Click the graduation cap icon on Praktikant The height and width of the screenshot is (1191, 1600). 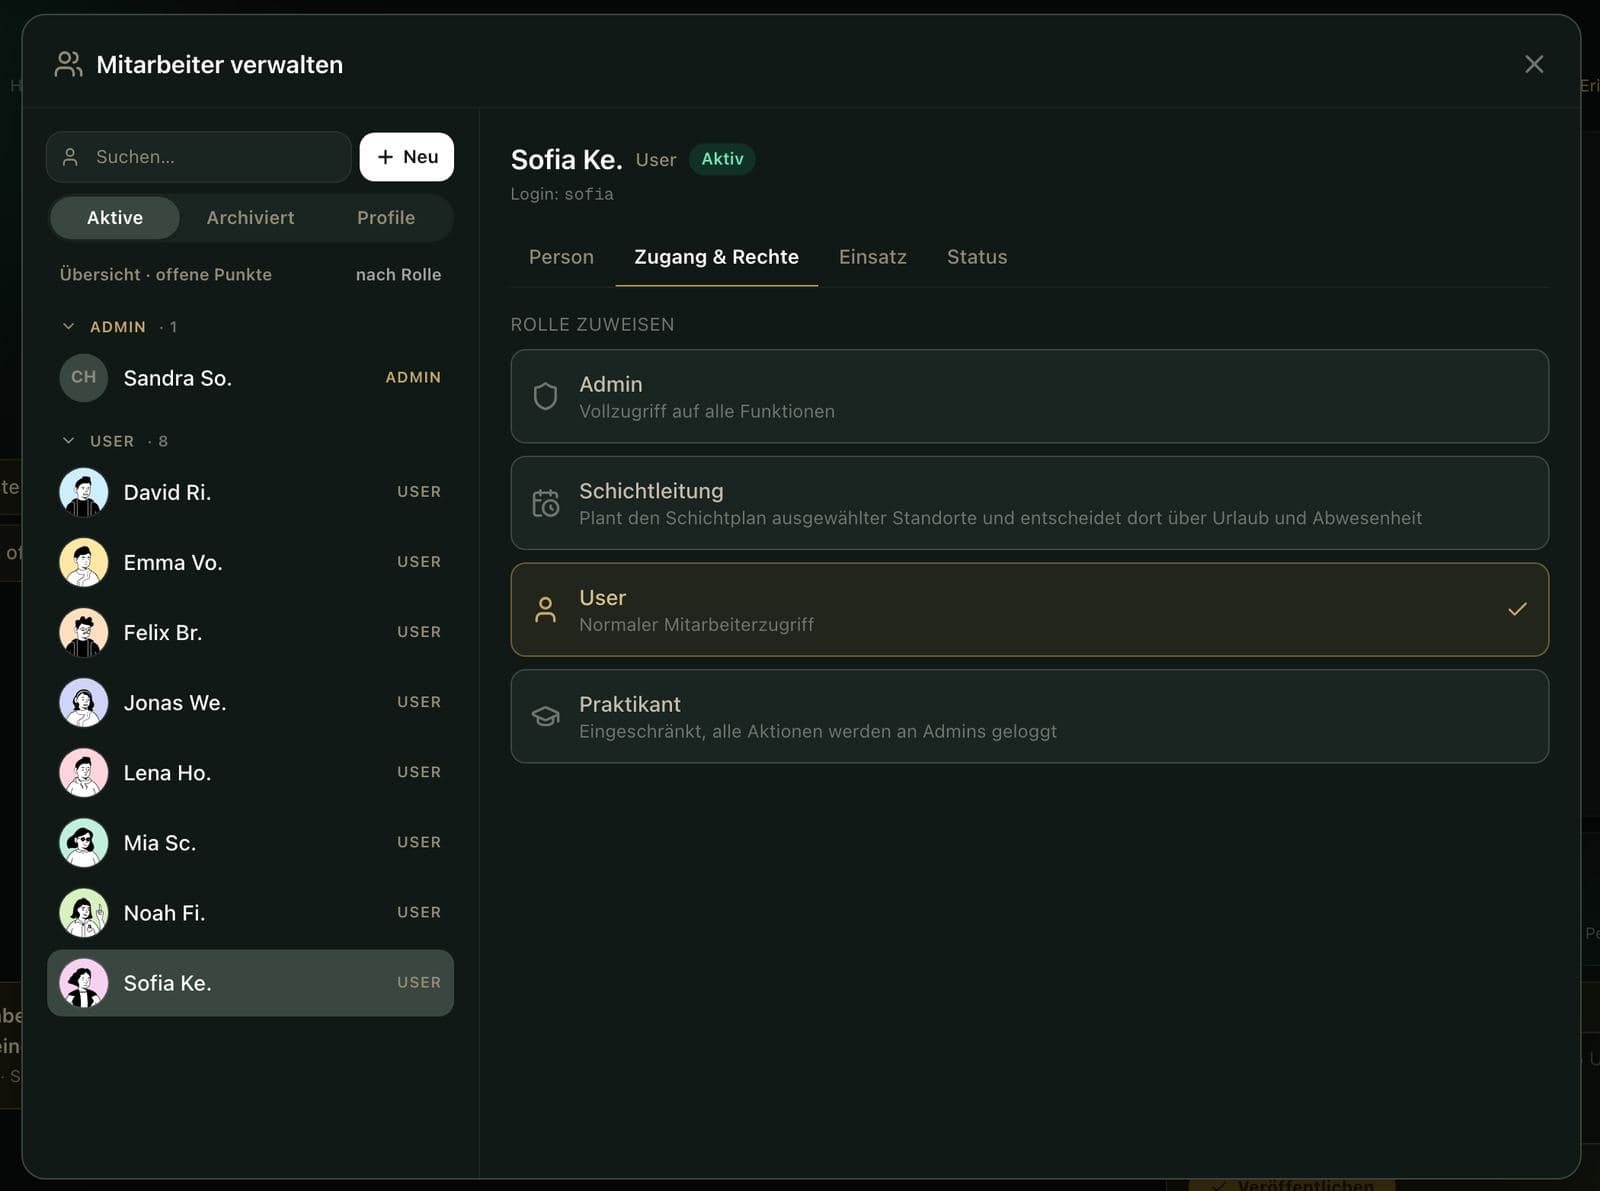coord(545,716)
